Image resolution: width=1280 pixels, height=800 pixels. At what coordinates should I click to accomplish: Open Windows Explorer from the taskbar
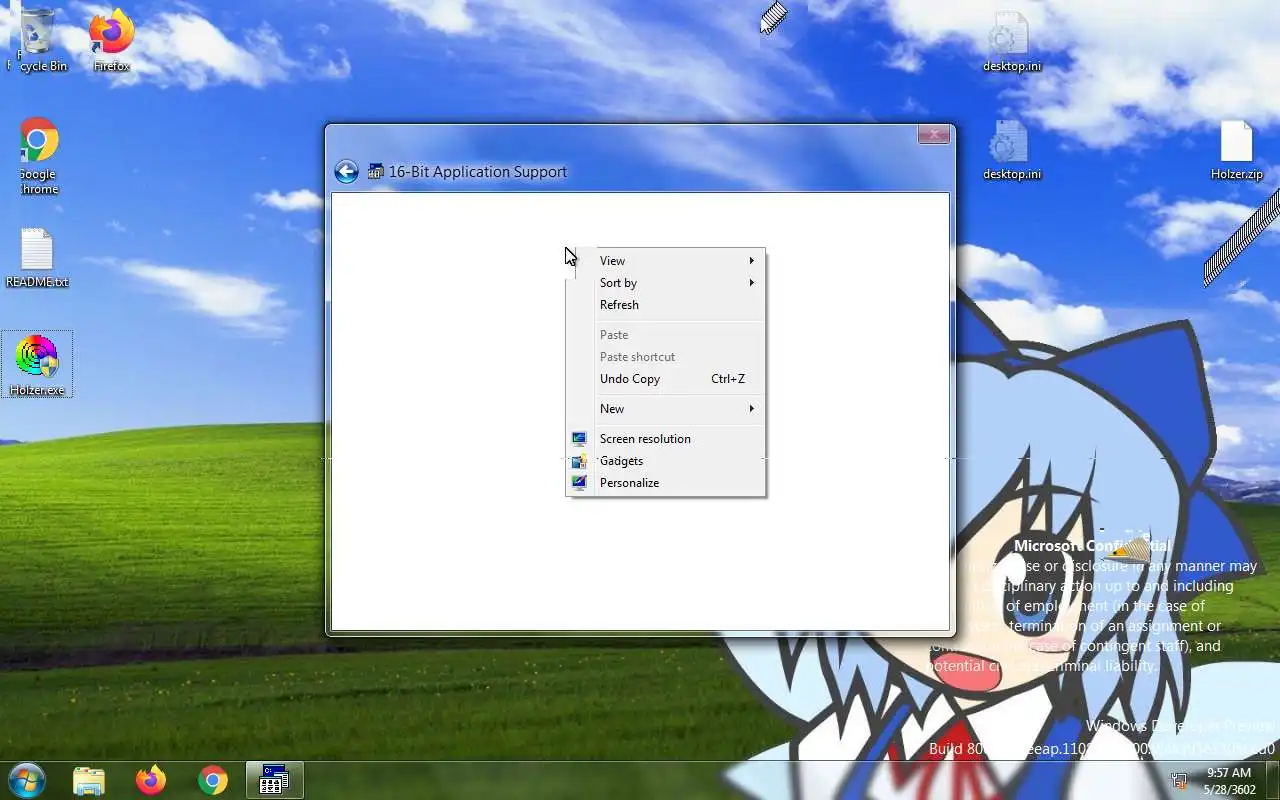[89, 780]
